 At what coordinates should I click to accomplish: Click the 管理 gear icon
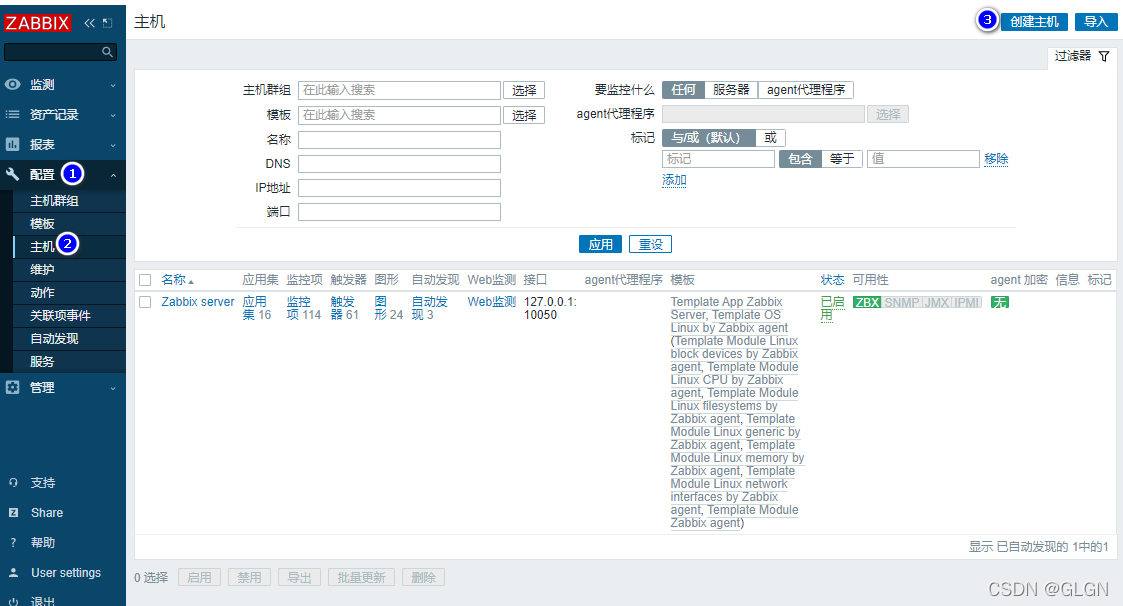(x=13, y=388)
